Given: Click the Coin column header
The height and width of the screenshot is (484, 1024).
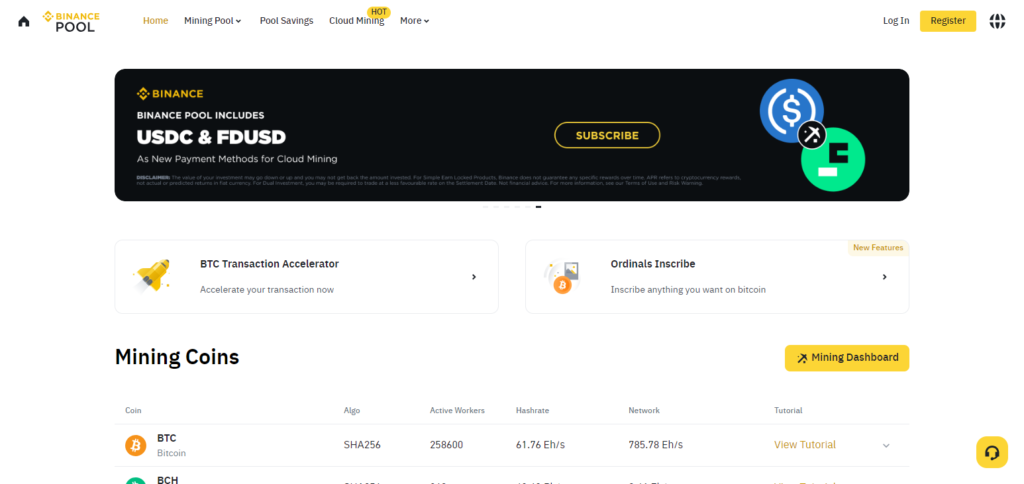Looking at the screenshot, I should pos(133,410).
